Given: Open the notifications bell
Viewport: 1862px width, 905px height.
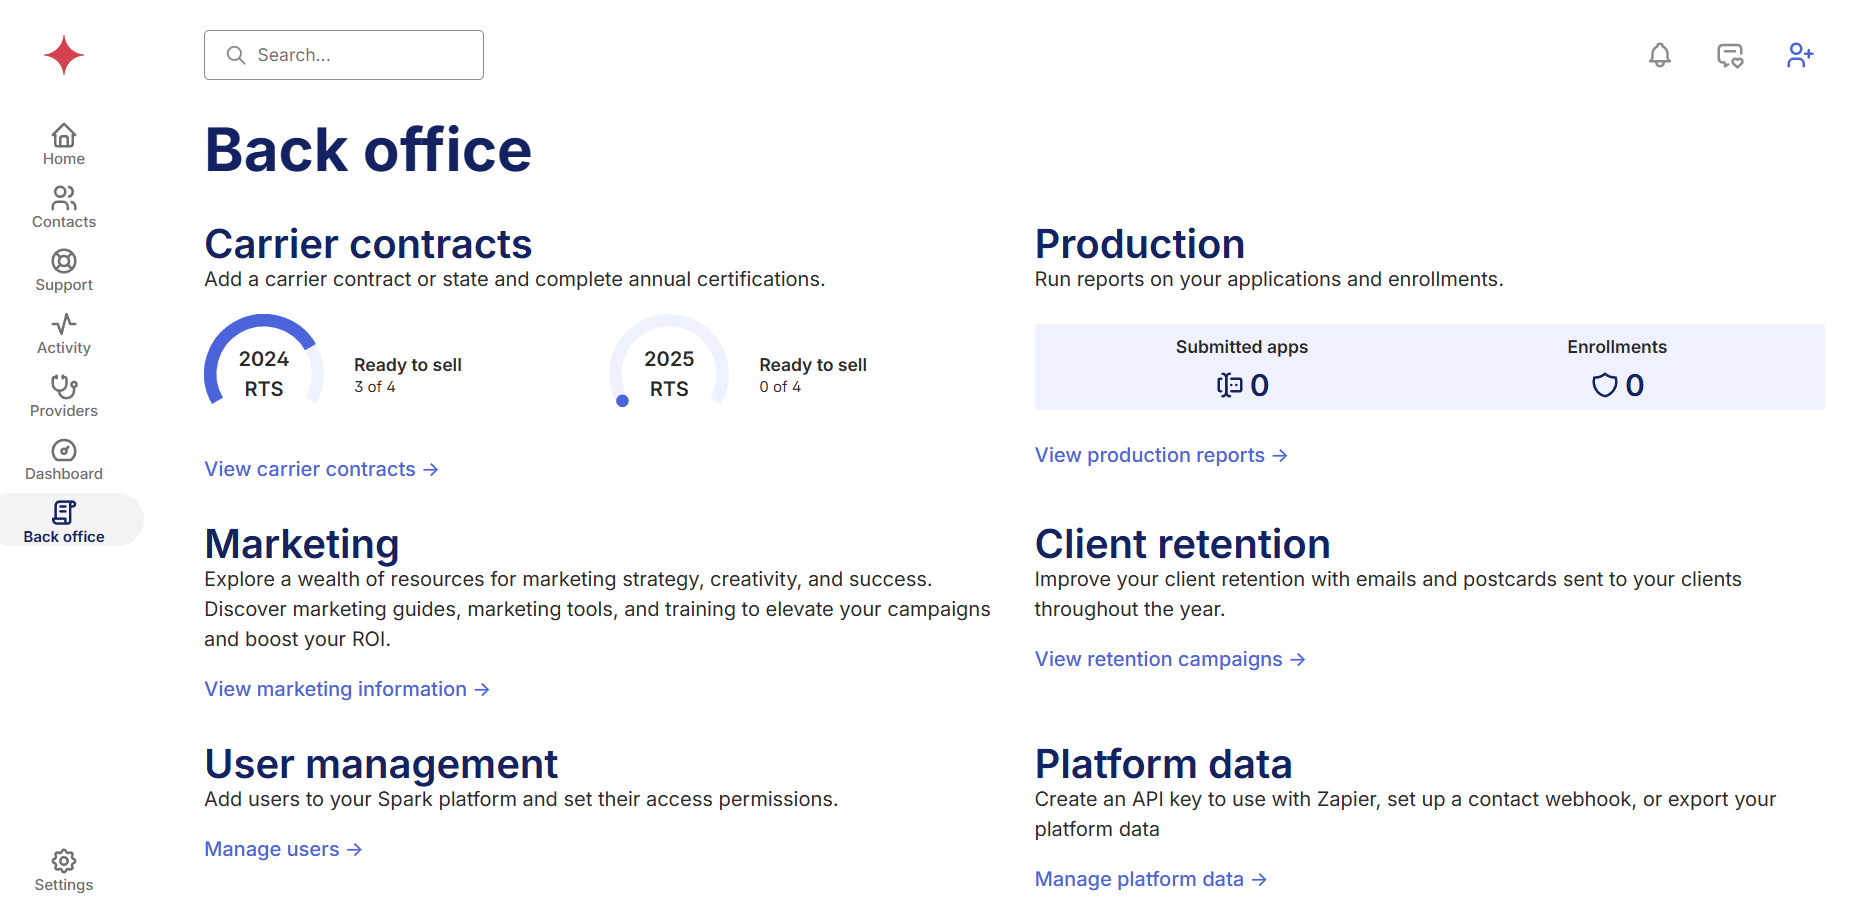Looking at the screenshot, I should pyautogui.click(x=1659, y=55).
